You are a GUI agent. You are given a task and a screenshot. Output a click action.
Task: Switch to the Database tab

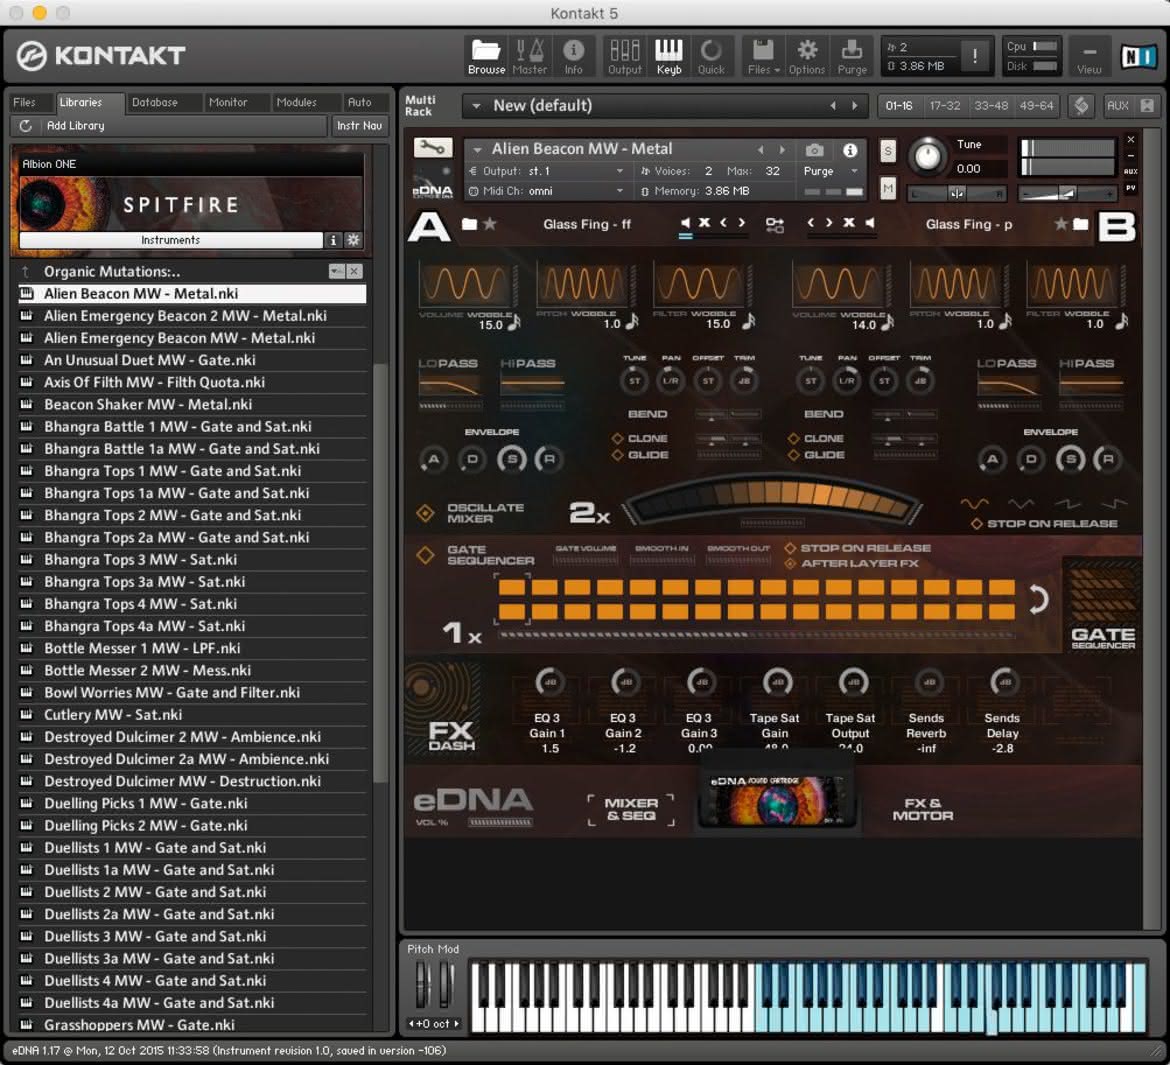154,102
